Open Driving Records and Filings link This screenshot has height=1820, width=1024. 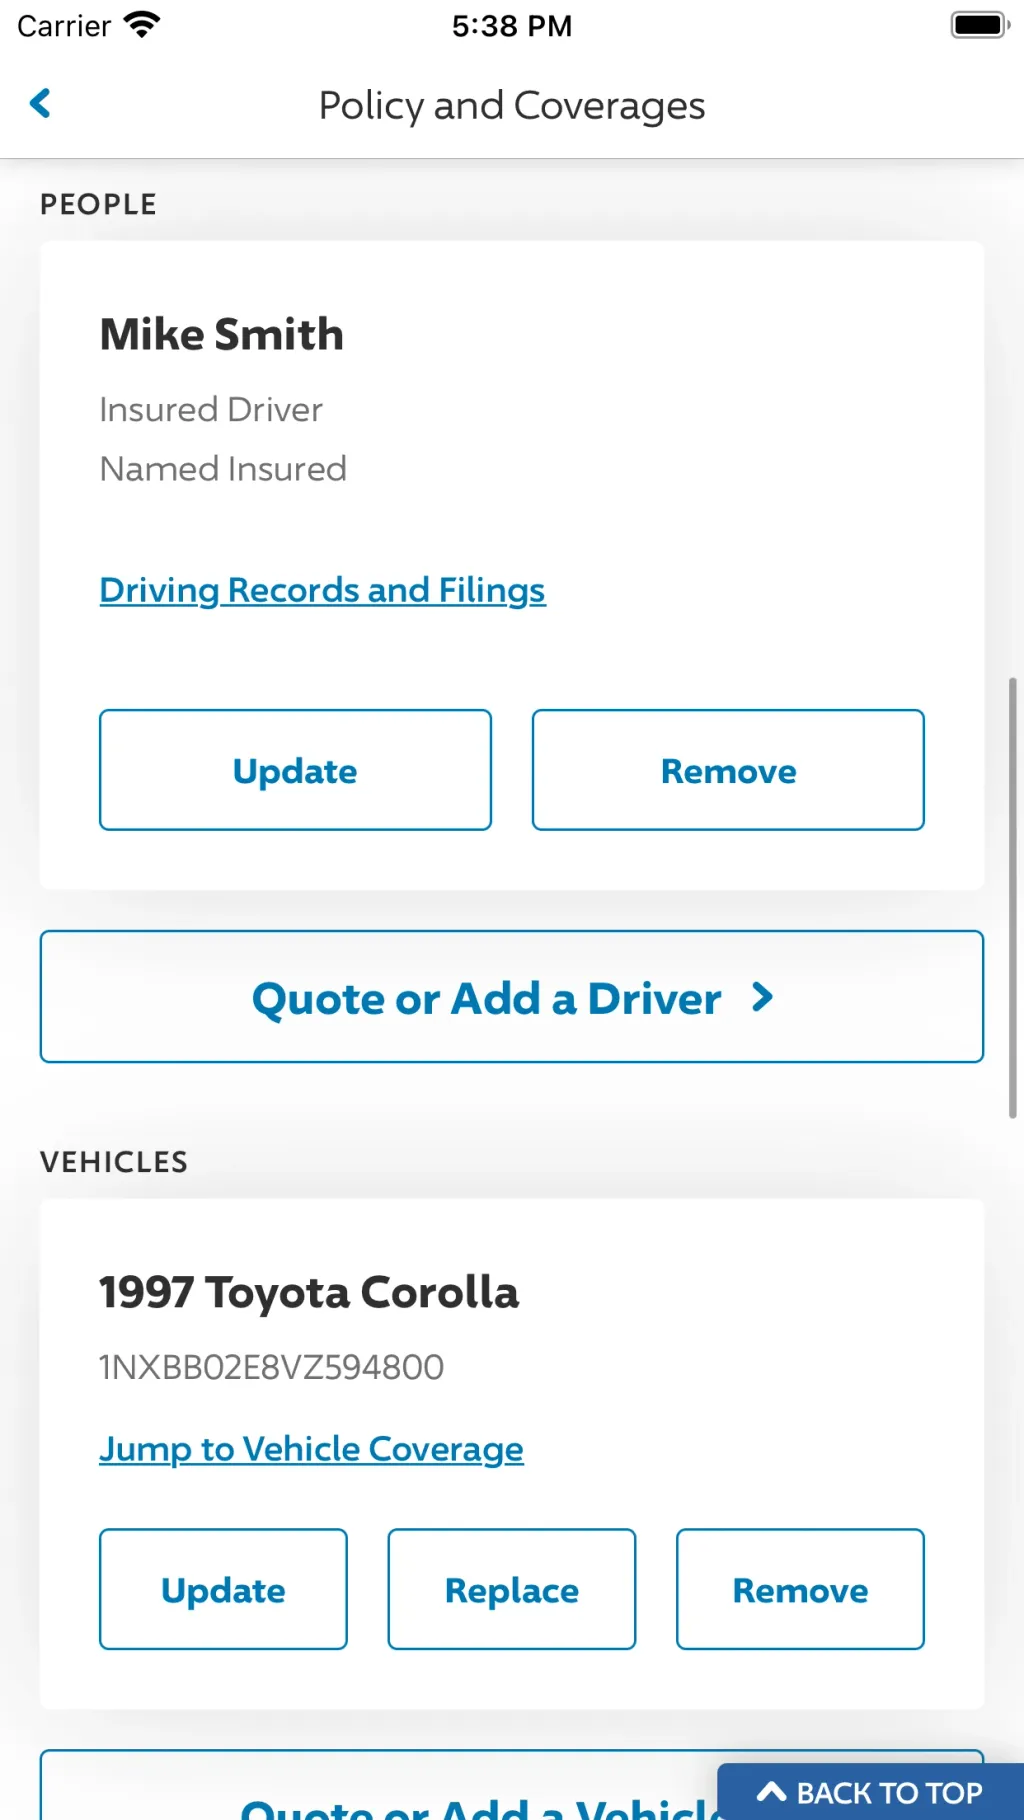322,590
